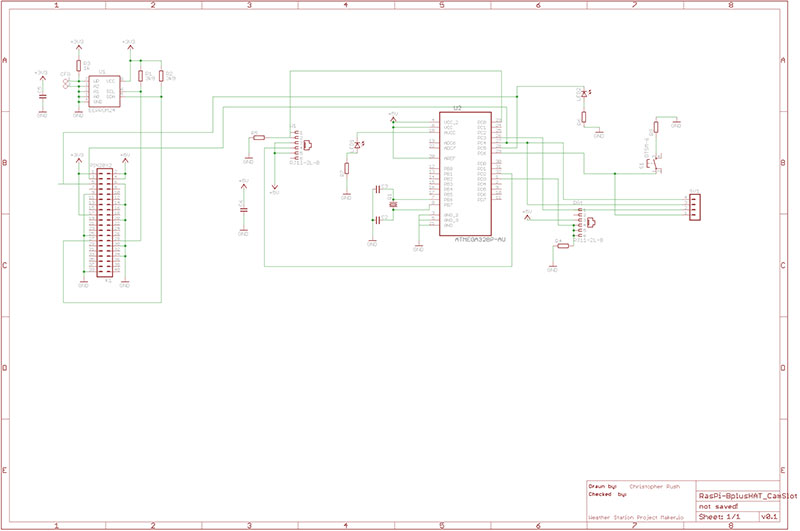Click the 4-pin connector at far right
This screenshot has width=800, height=531.
[x=693, y=205]
